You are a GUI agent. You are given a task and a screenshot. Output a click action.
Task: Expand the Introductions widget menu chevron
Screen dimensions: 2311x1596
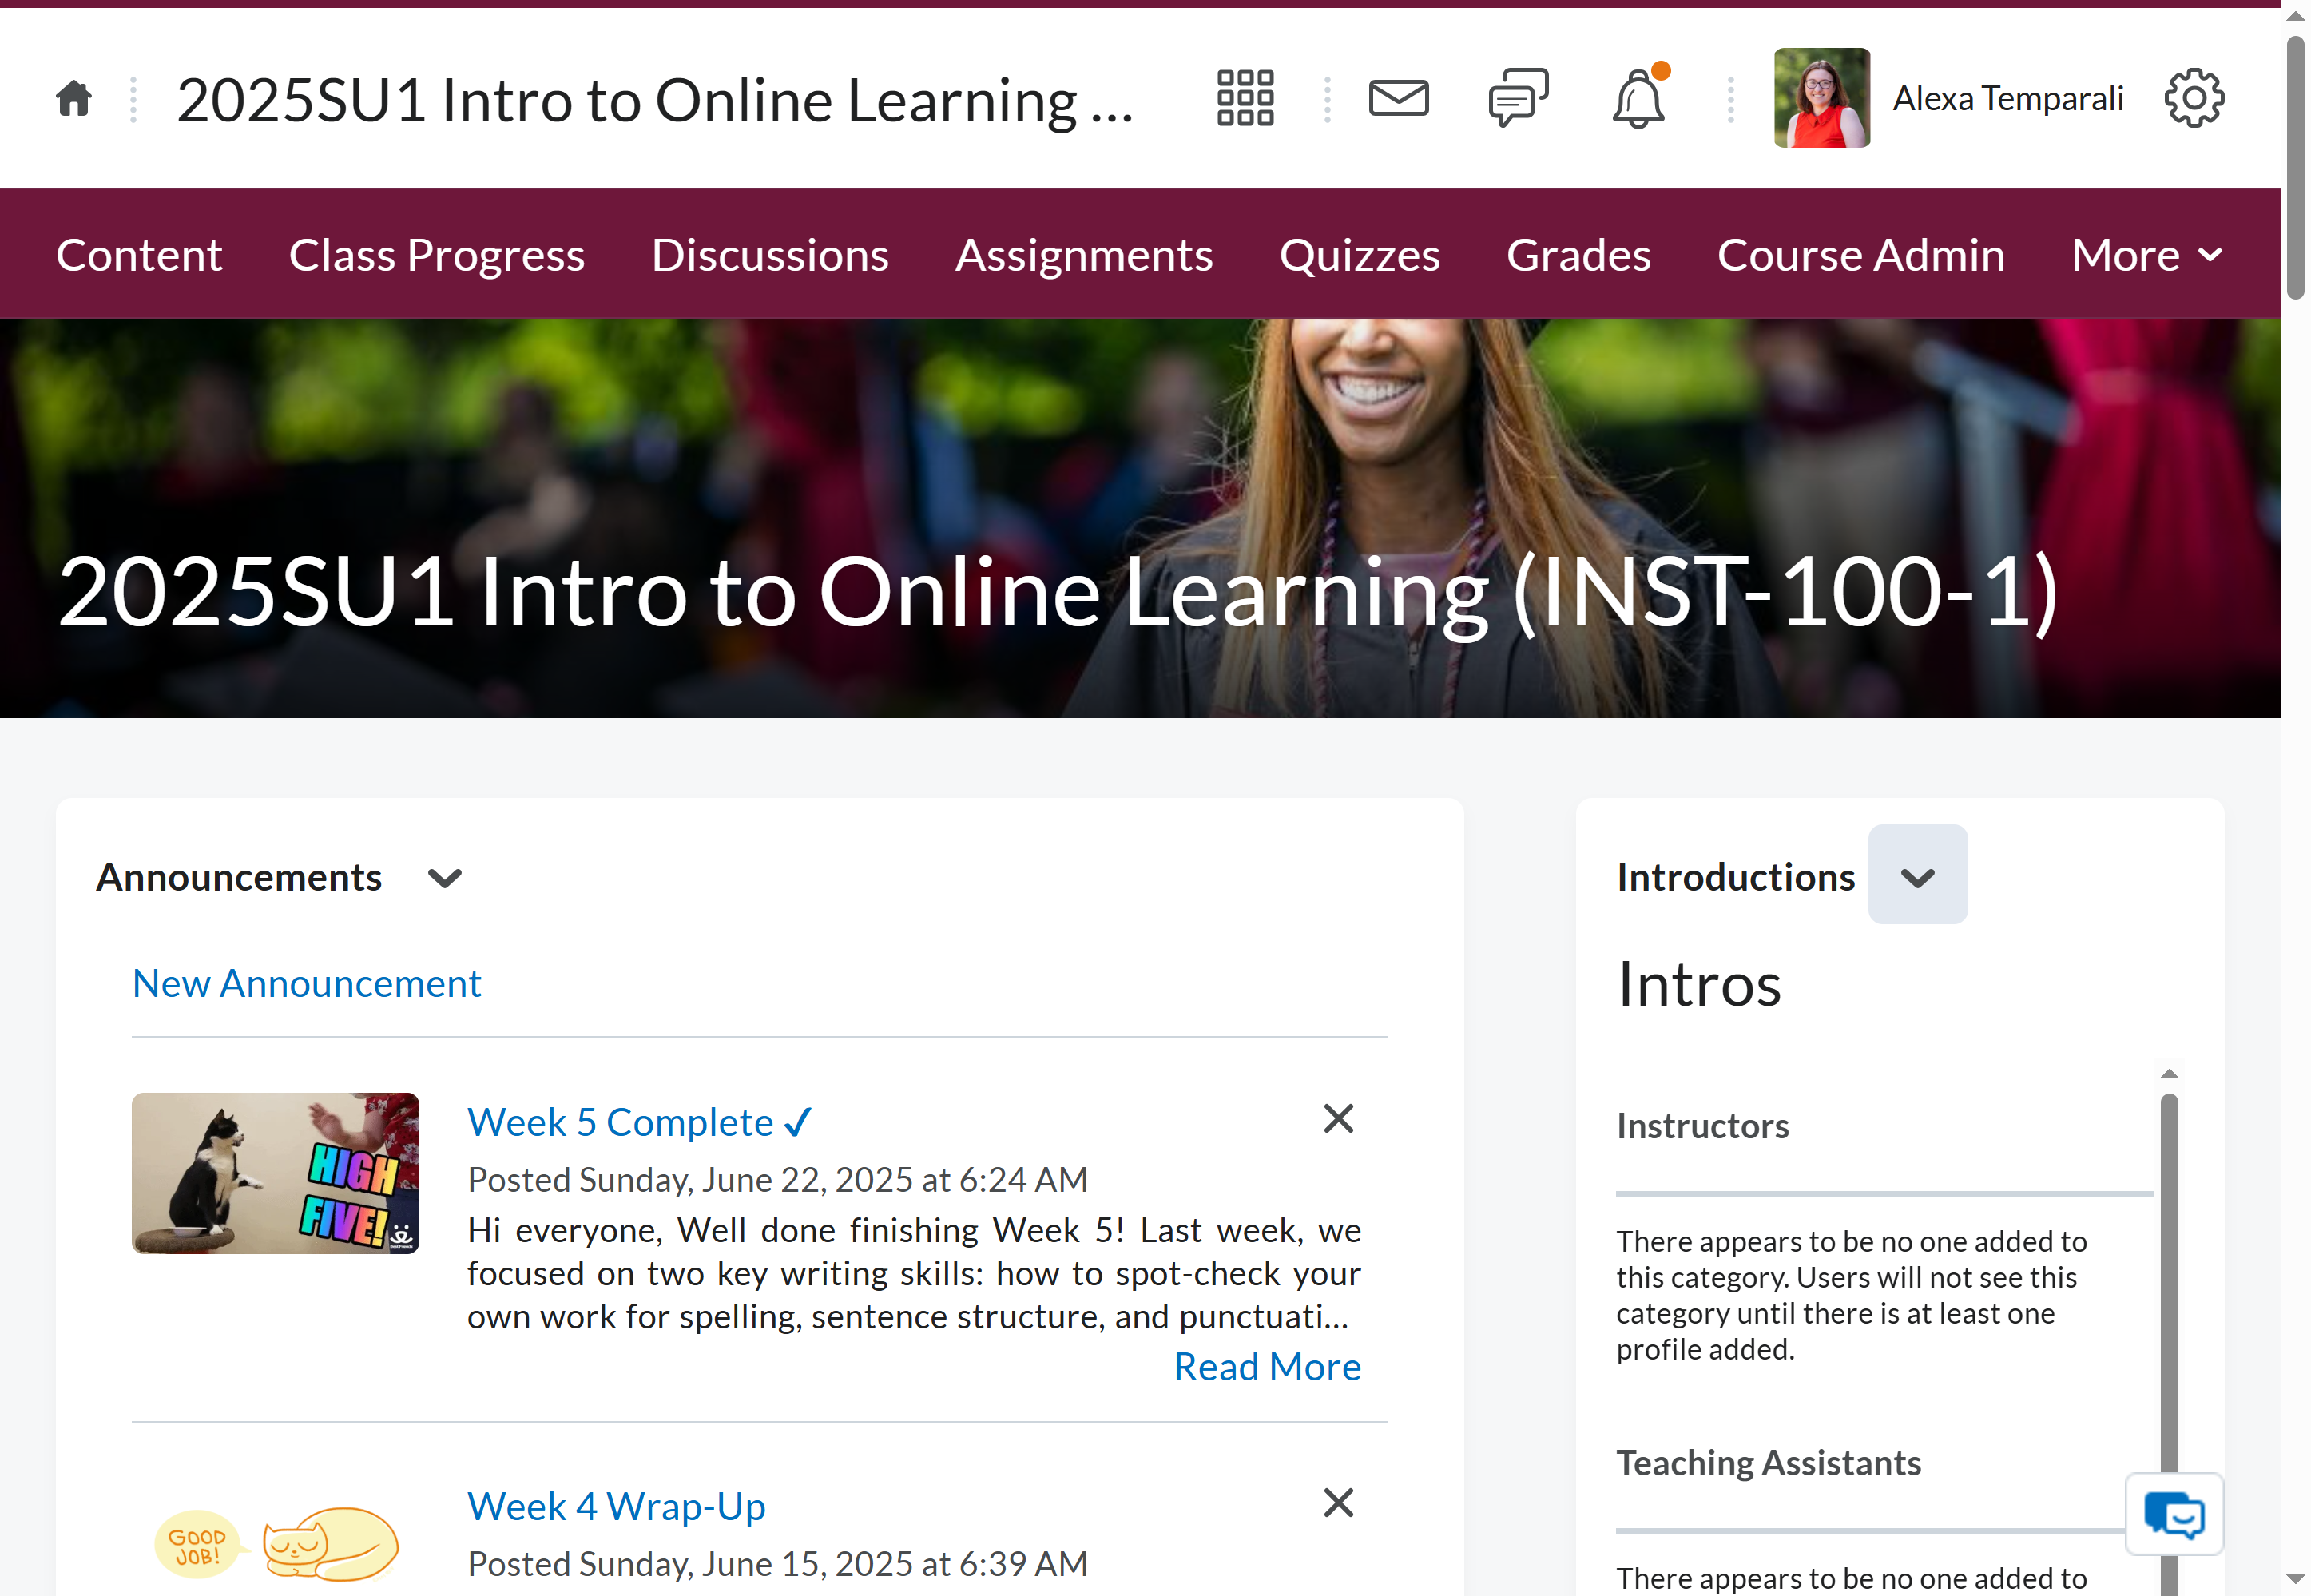[x=1917, y=874]
